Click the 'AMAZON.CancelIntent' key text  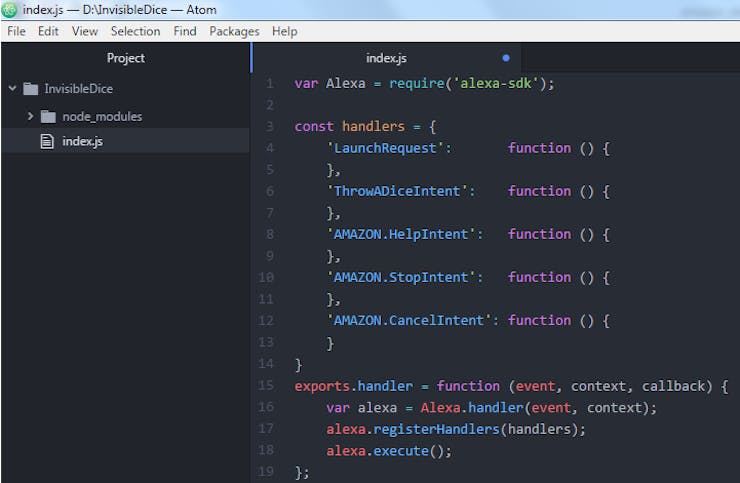409,321
